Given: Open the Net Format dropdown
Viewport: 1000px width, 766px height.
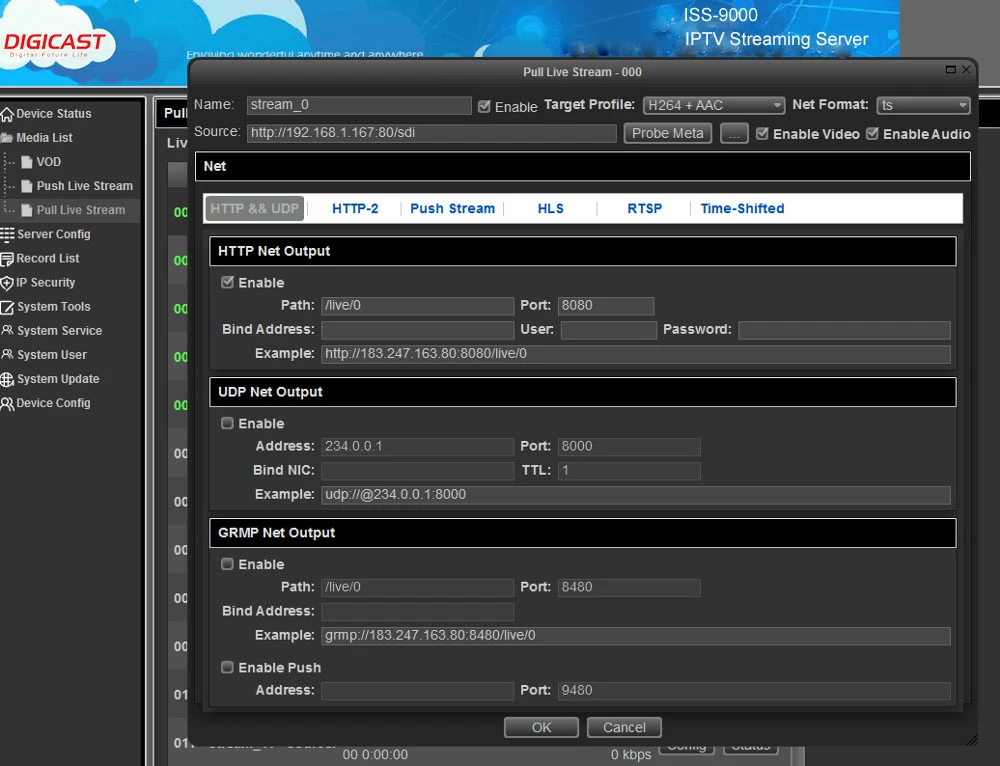Looking at the screenshot, I should click(922, 105).
